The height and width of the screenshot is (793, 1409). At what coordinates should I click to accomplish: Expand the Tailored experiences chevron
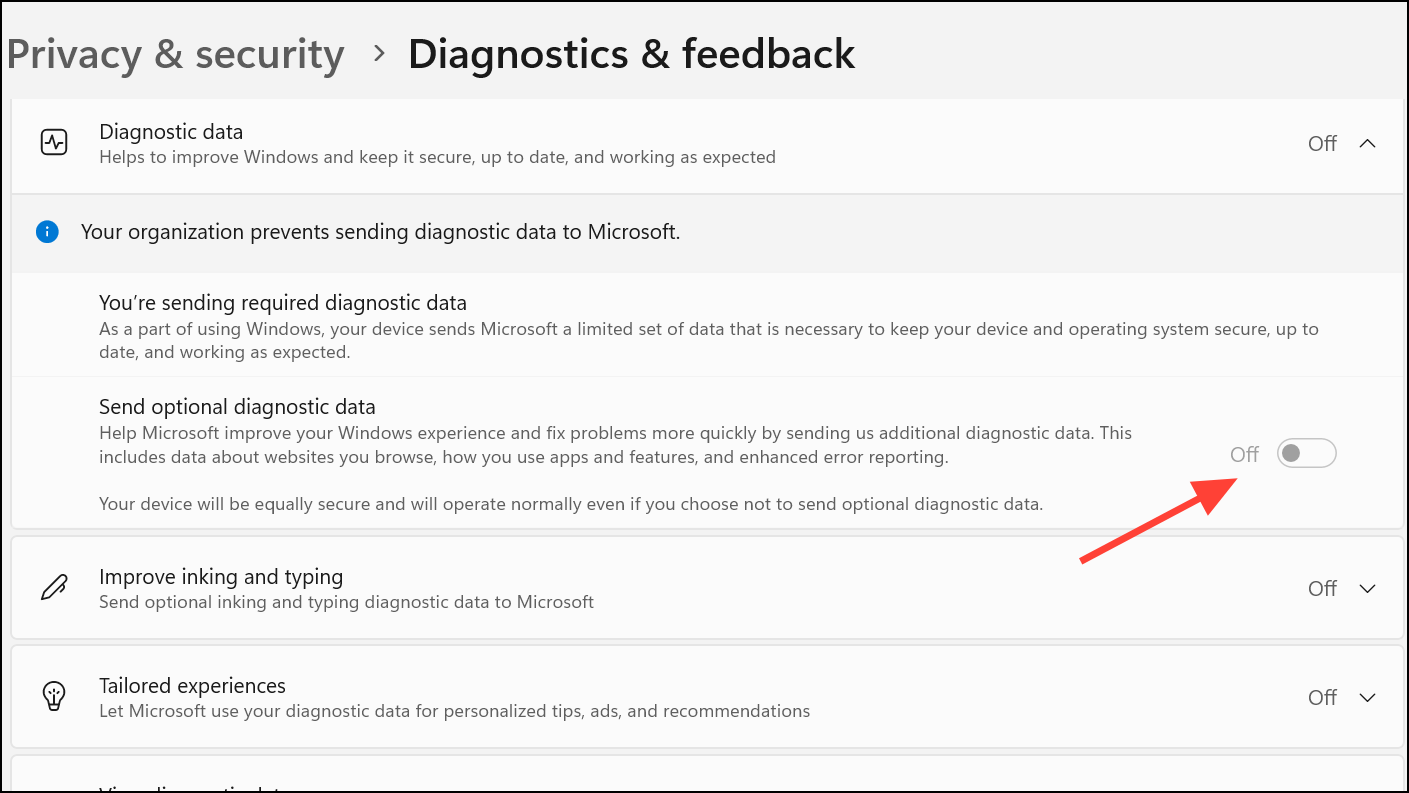pos(1368,697)
